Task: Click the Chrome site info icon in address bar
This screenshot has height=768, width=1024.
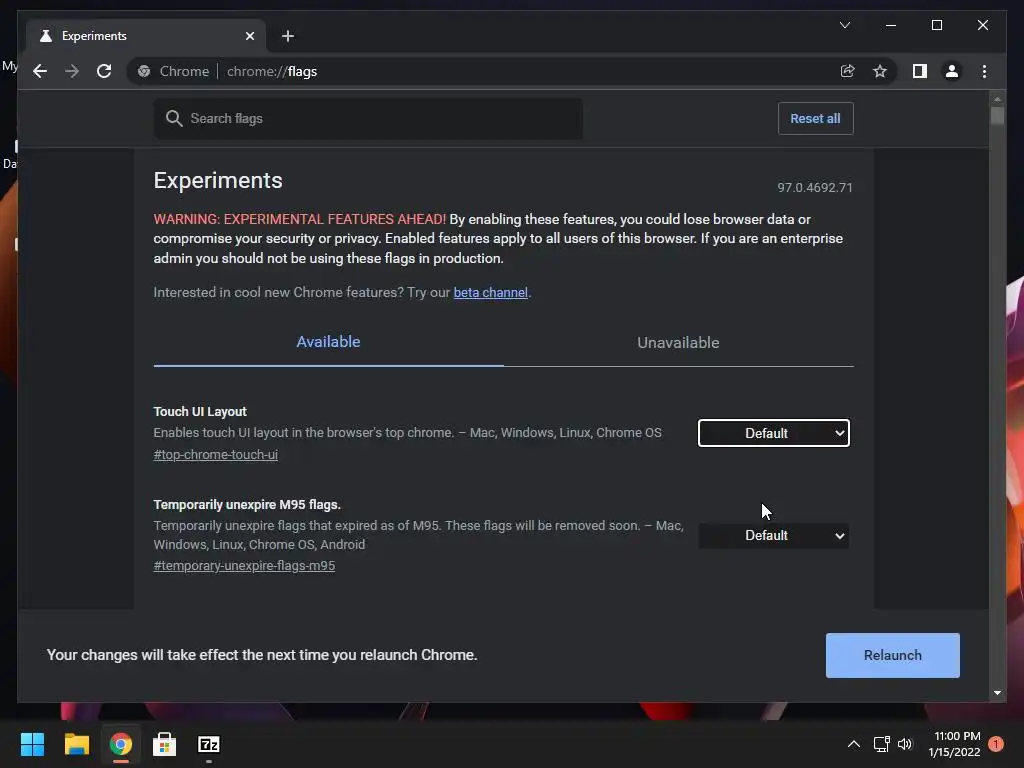Action: coord(144,71)
